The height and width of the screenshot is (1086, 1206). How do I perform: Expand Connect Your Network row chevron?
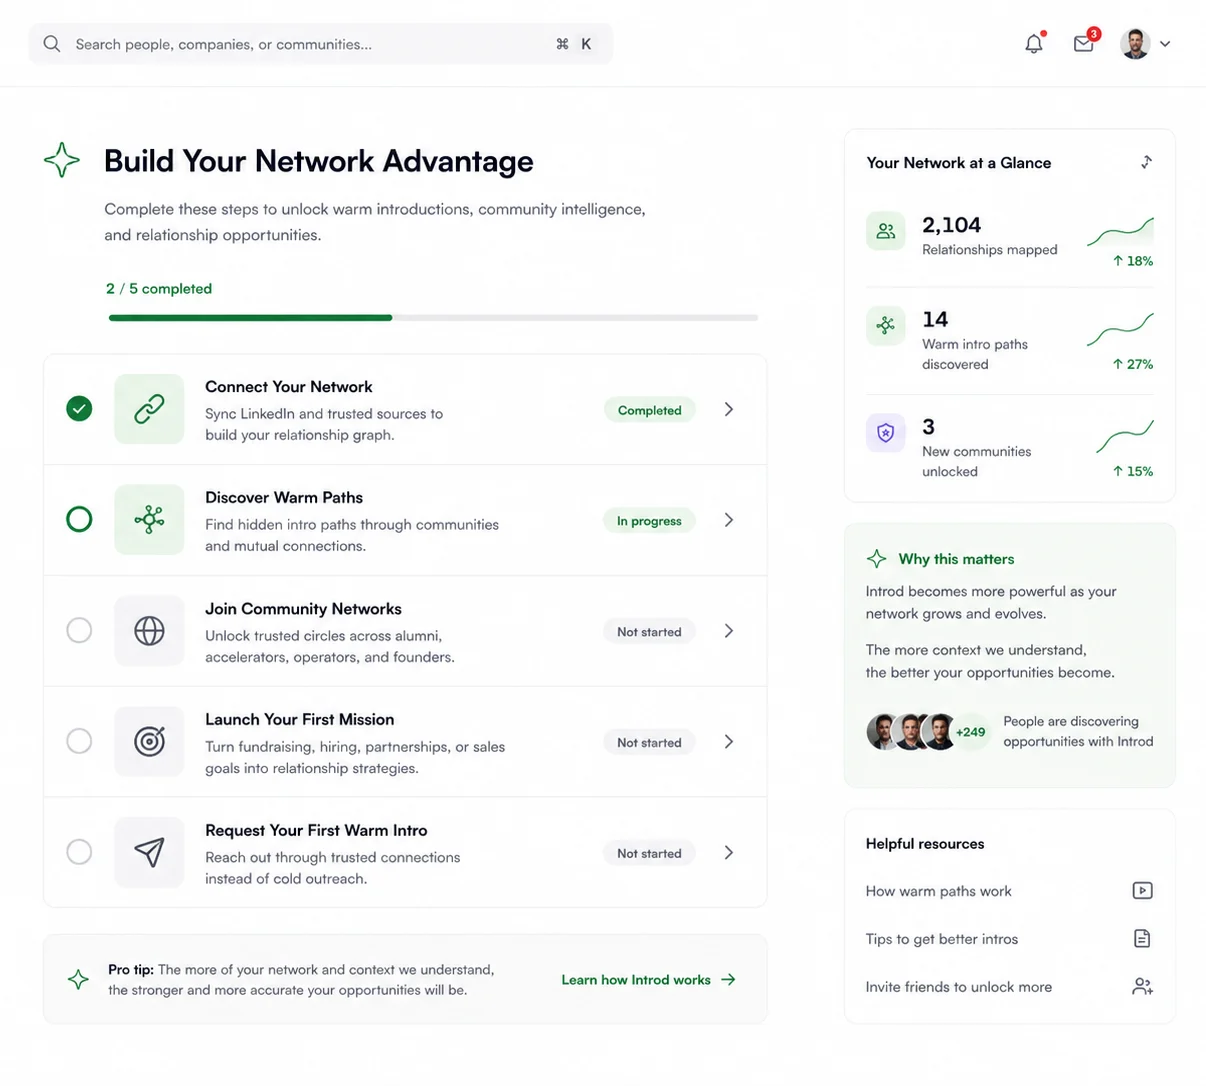click(x=729, y=409)
